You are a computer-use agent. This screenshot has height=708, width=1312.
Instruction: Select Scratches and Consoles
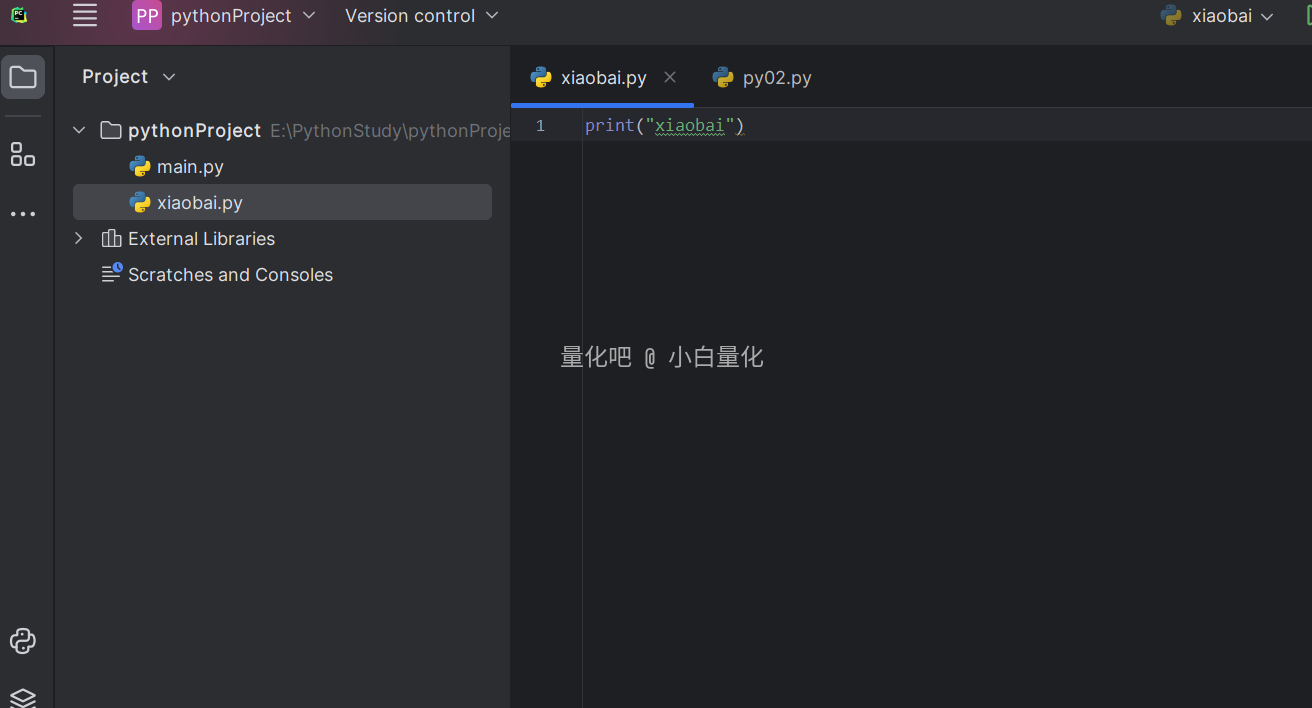pos(230,275)
